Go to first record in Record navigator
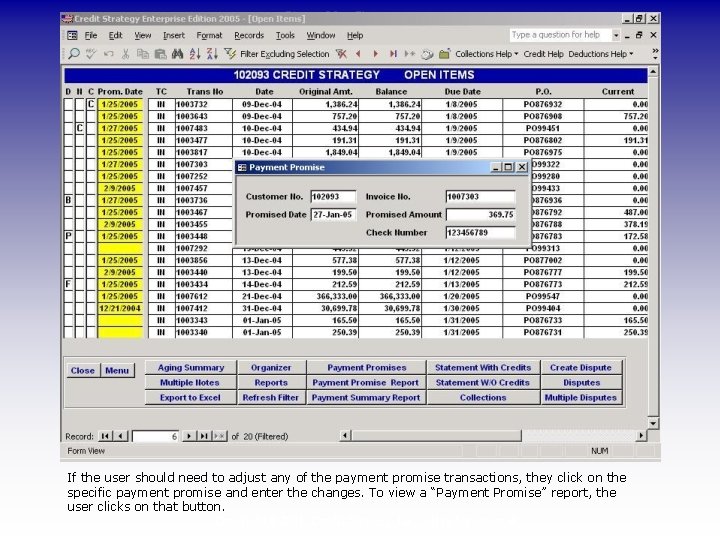This screenshot has width=720, height=540. [105, 436]
